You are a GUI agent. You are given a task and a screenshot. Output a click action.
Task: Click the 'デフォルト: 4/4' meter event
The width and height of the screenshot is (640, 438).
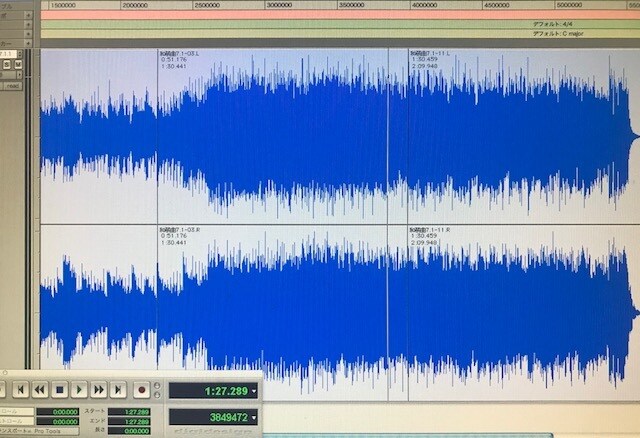[x=552, y=24]
